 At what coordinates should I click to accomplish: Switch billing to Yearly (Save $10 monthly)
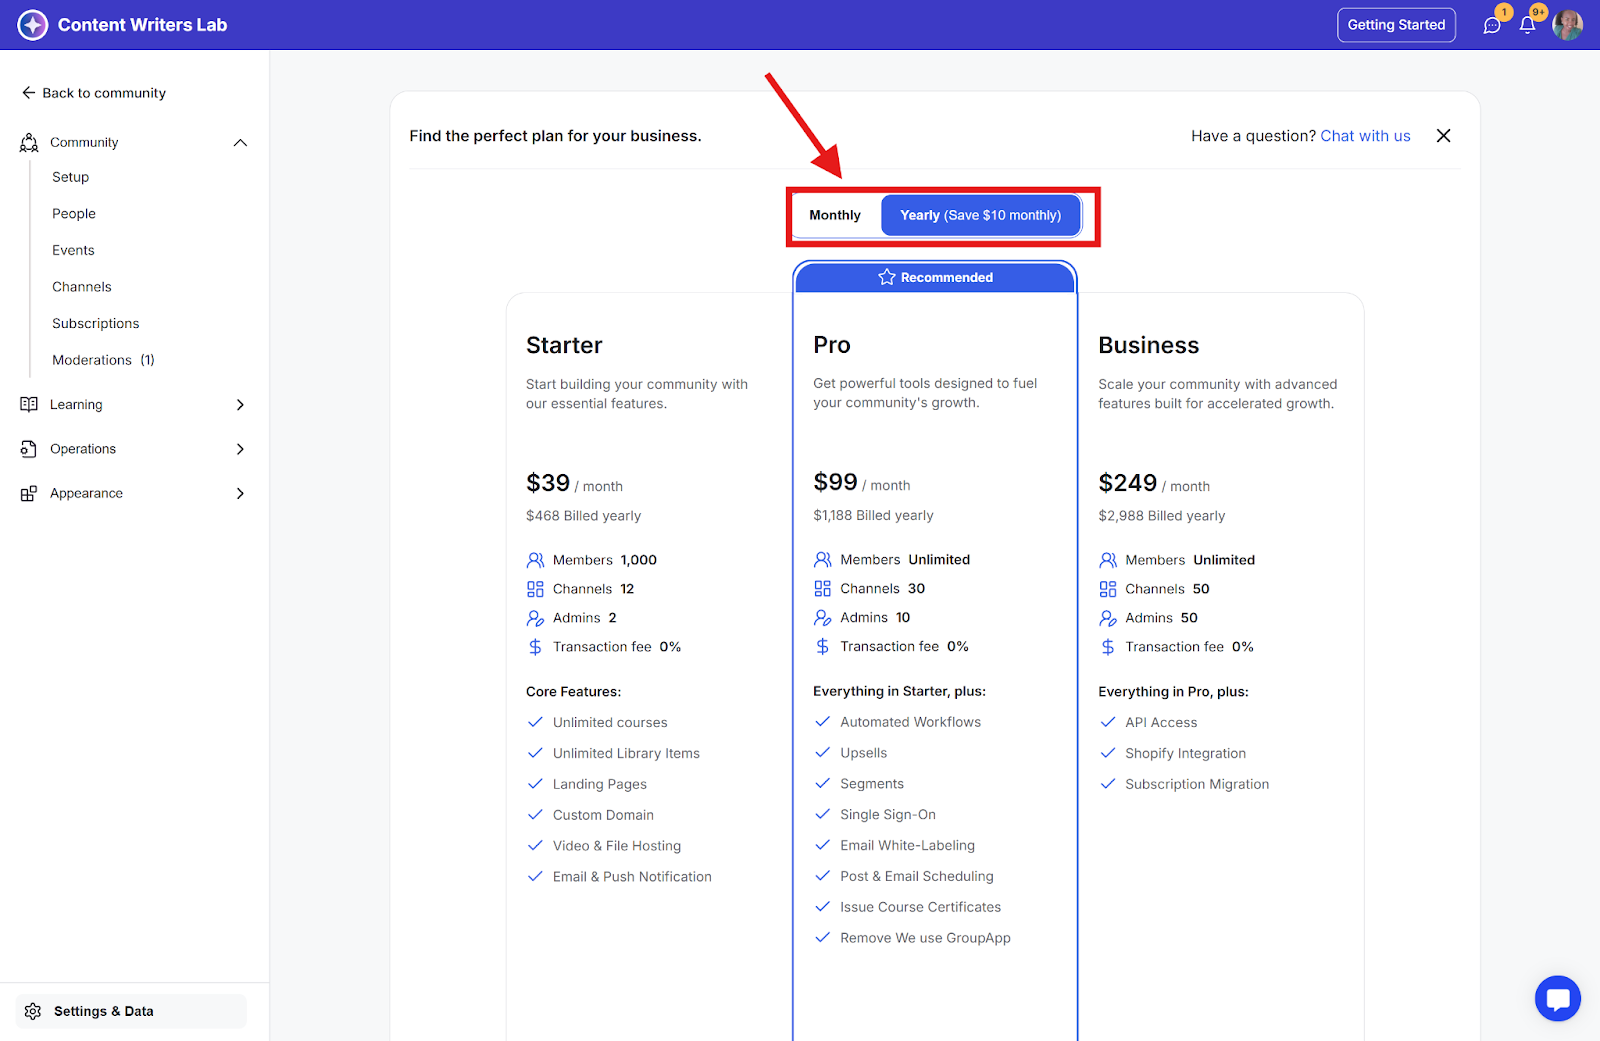click(980, 215)
